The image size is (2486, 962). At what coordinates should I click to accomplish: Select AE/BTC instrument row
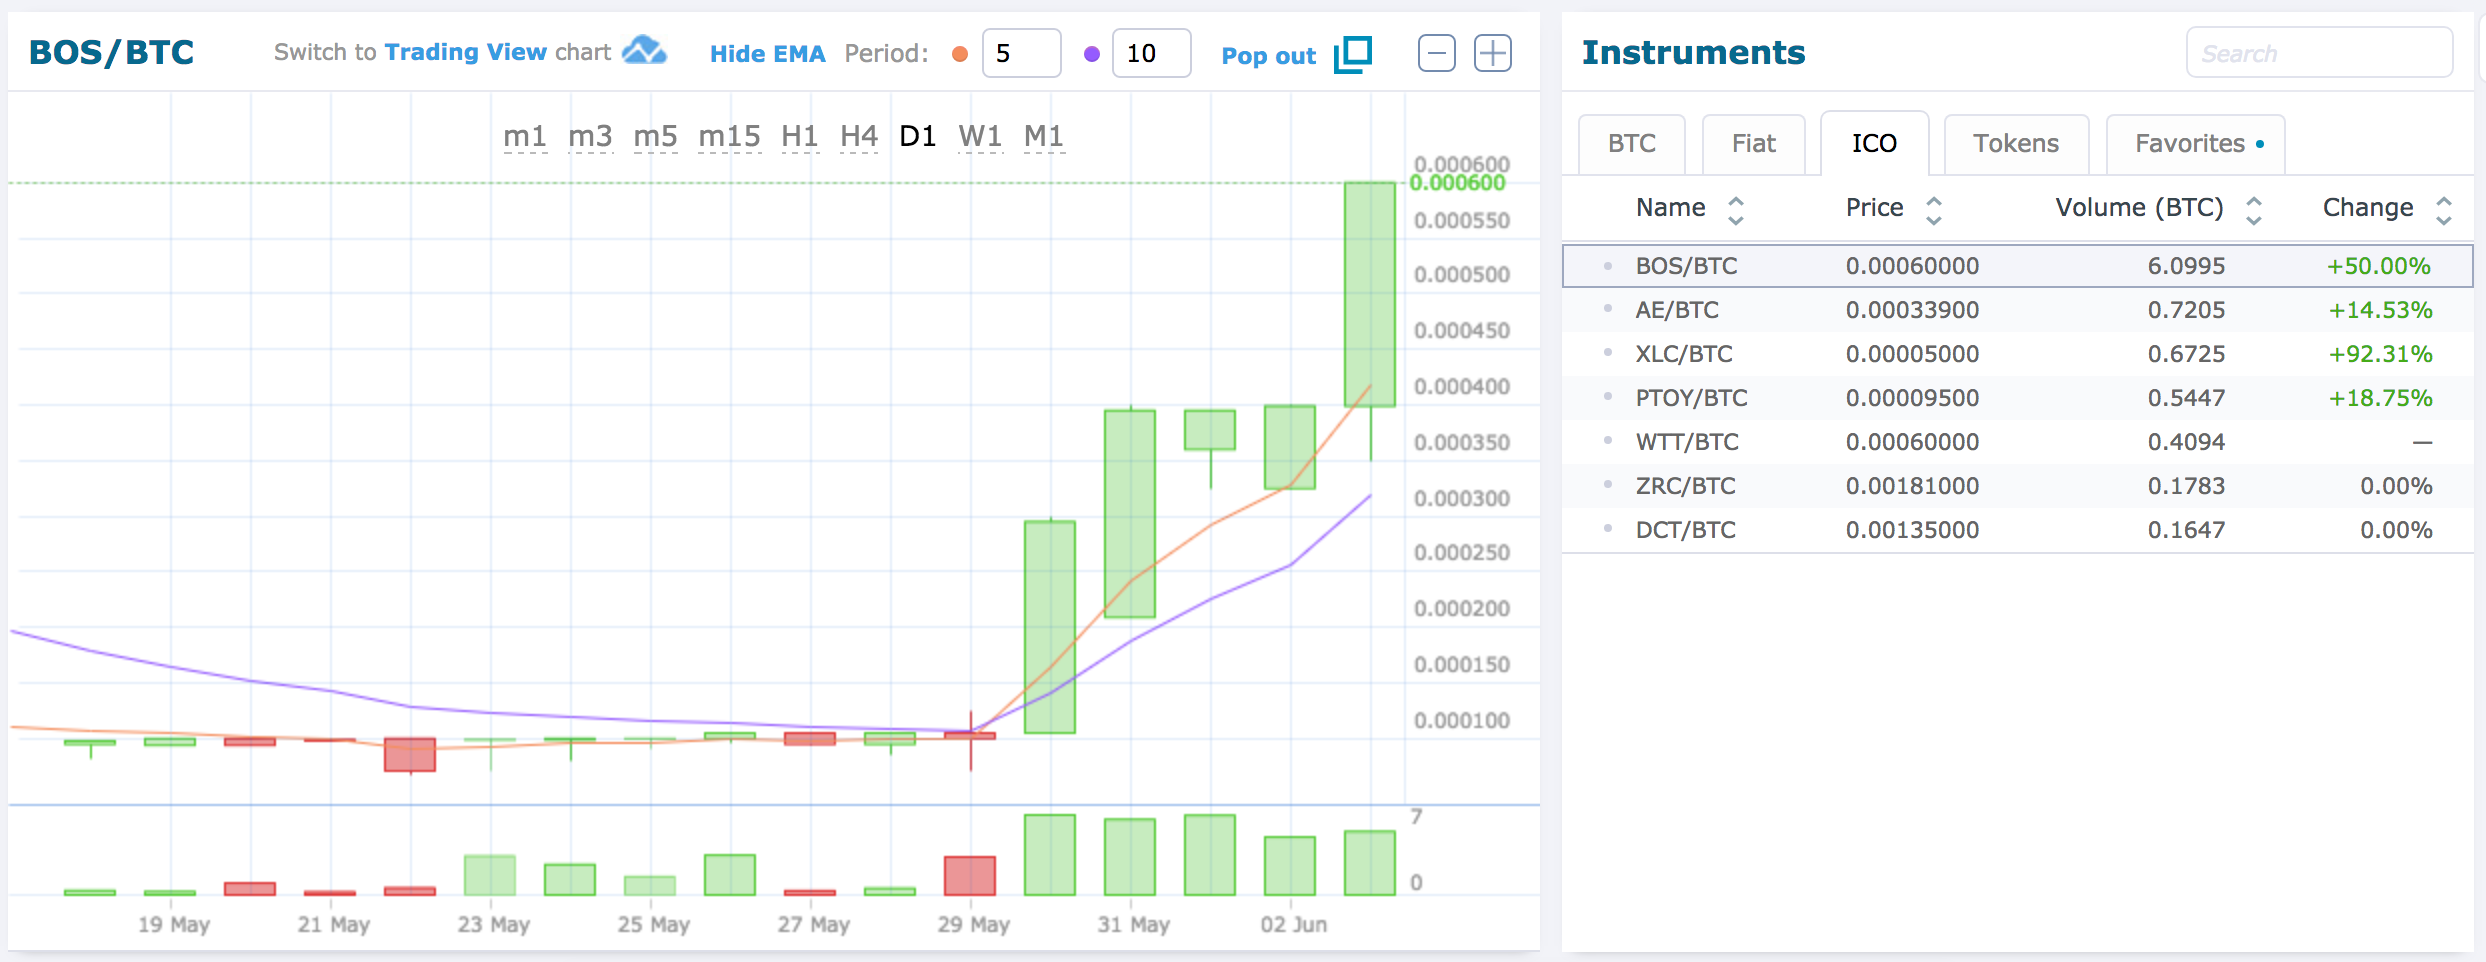tap(2018, 310)
